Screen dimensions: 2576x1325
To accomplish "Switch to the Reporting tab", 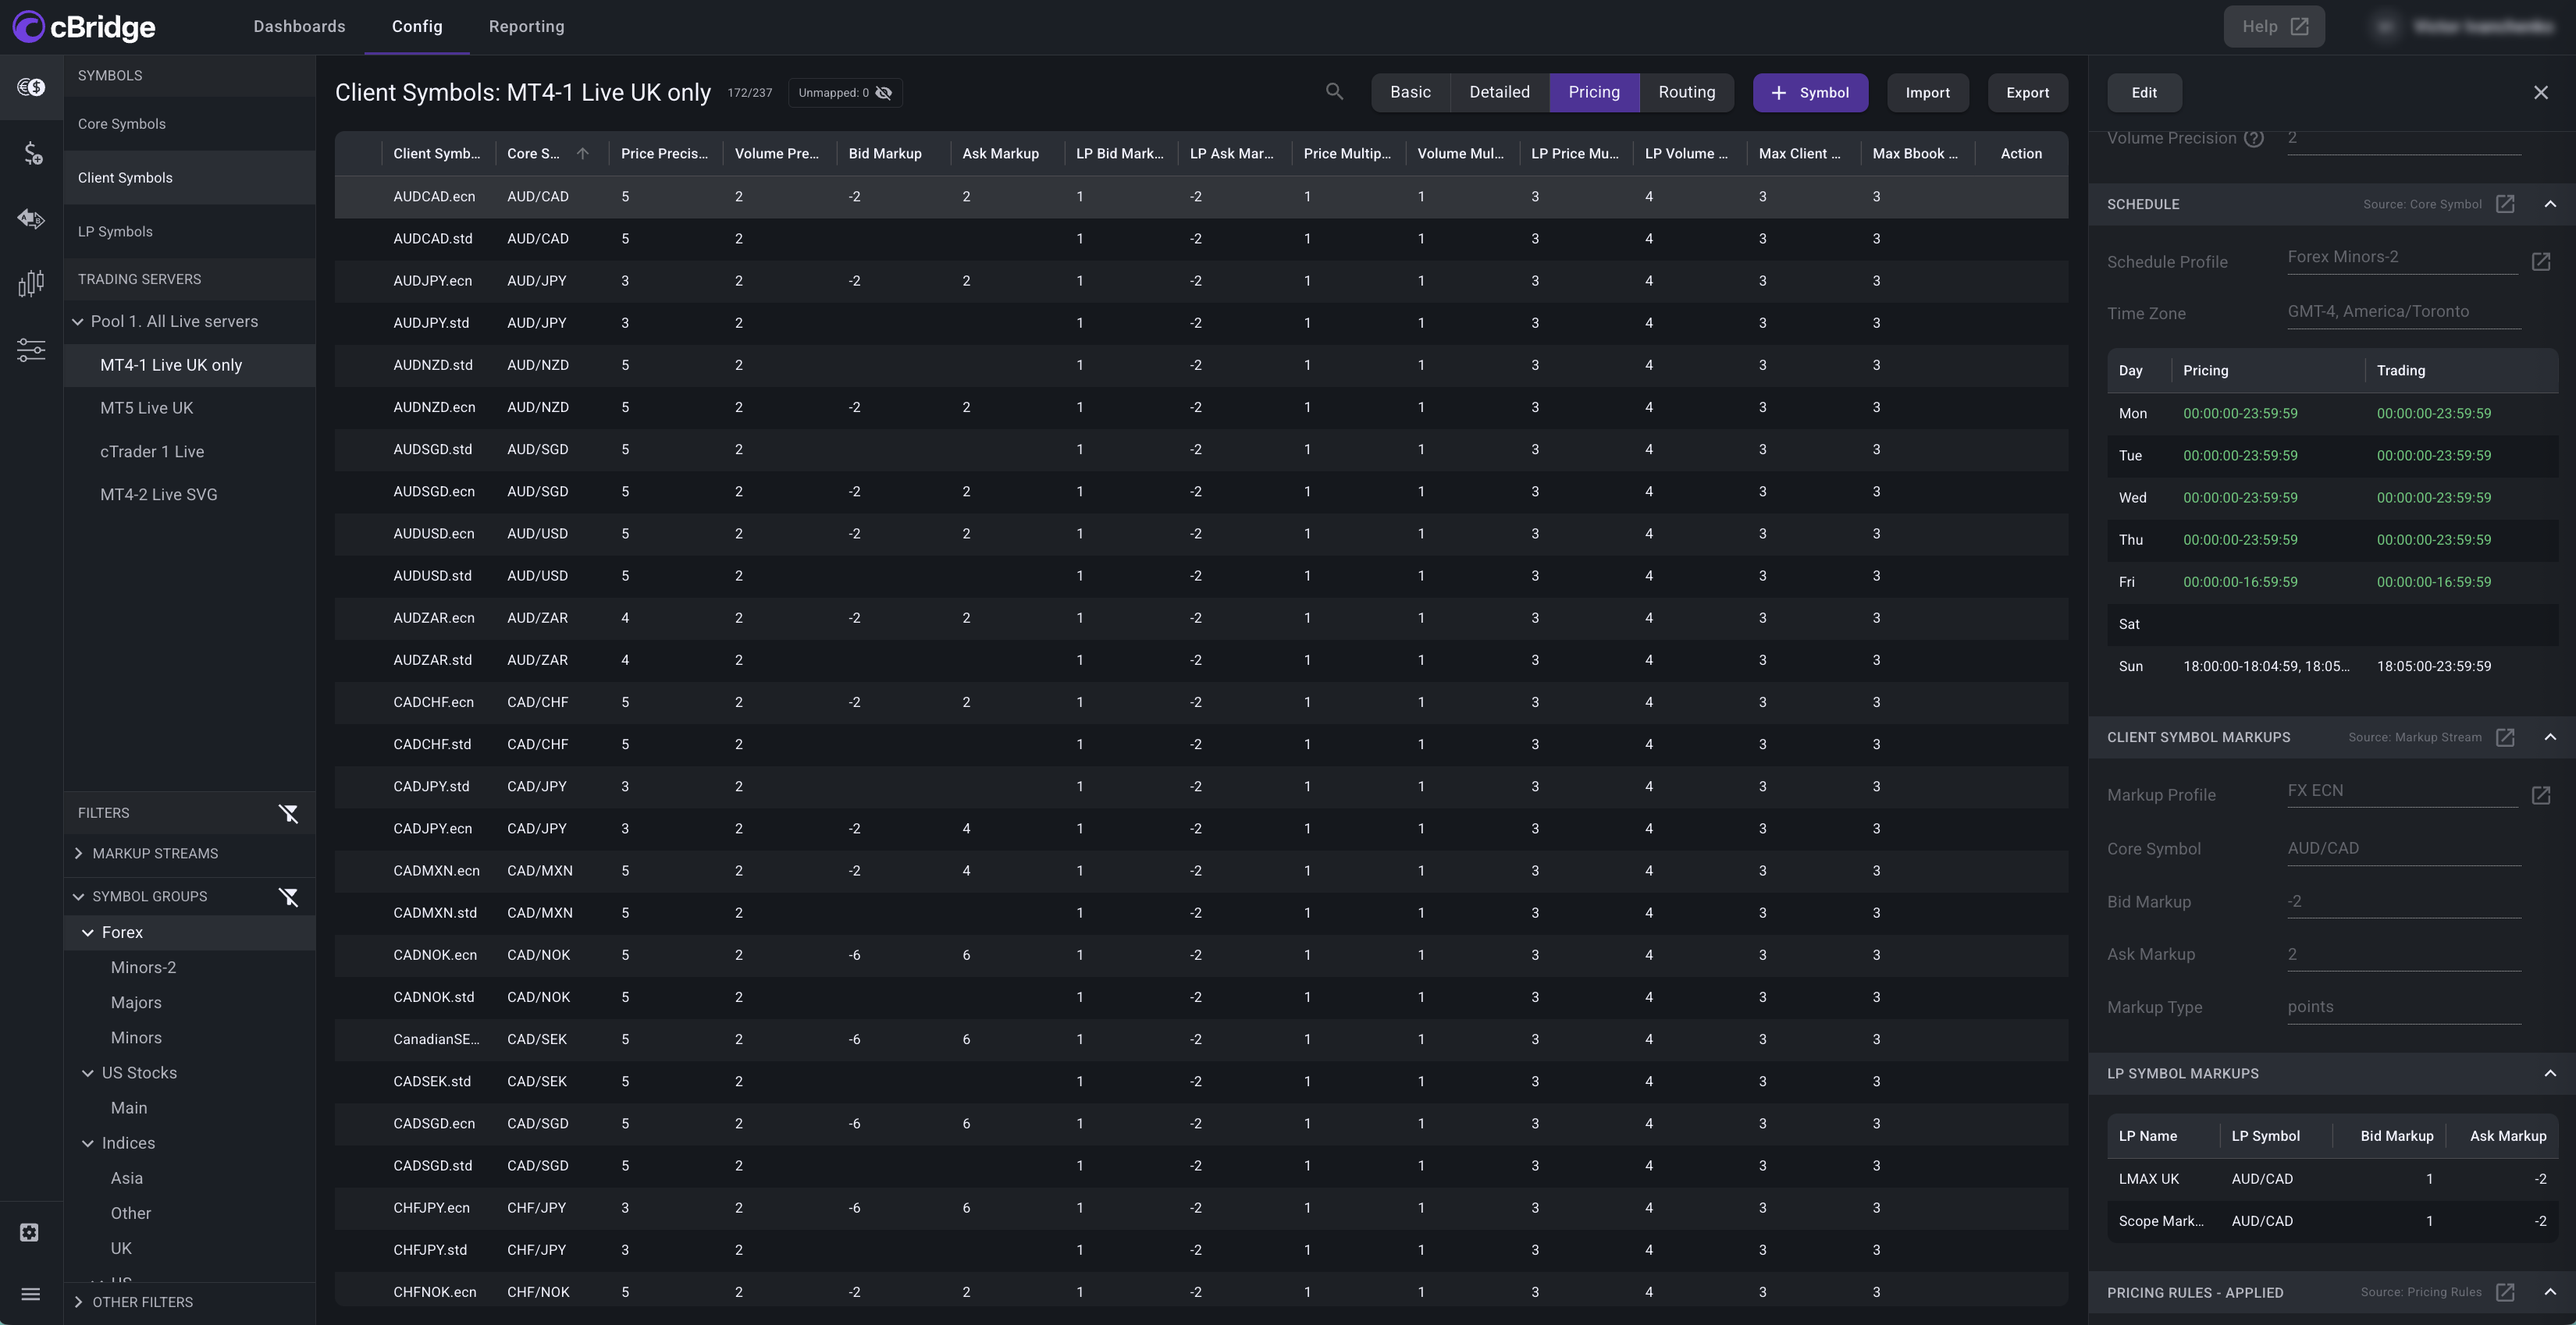I will (527, 27).
